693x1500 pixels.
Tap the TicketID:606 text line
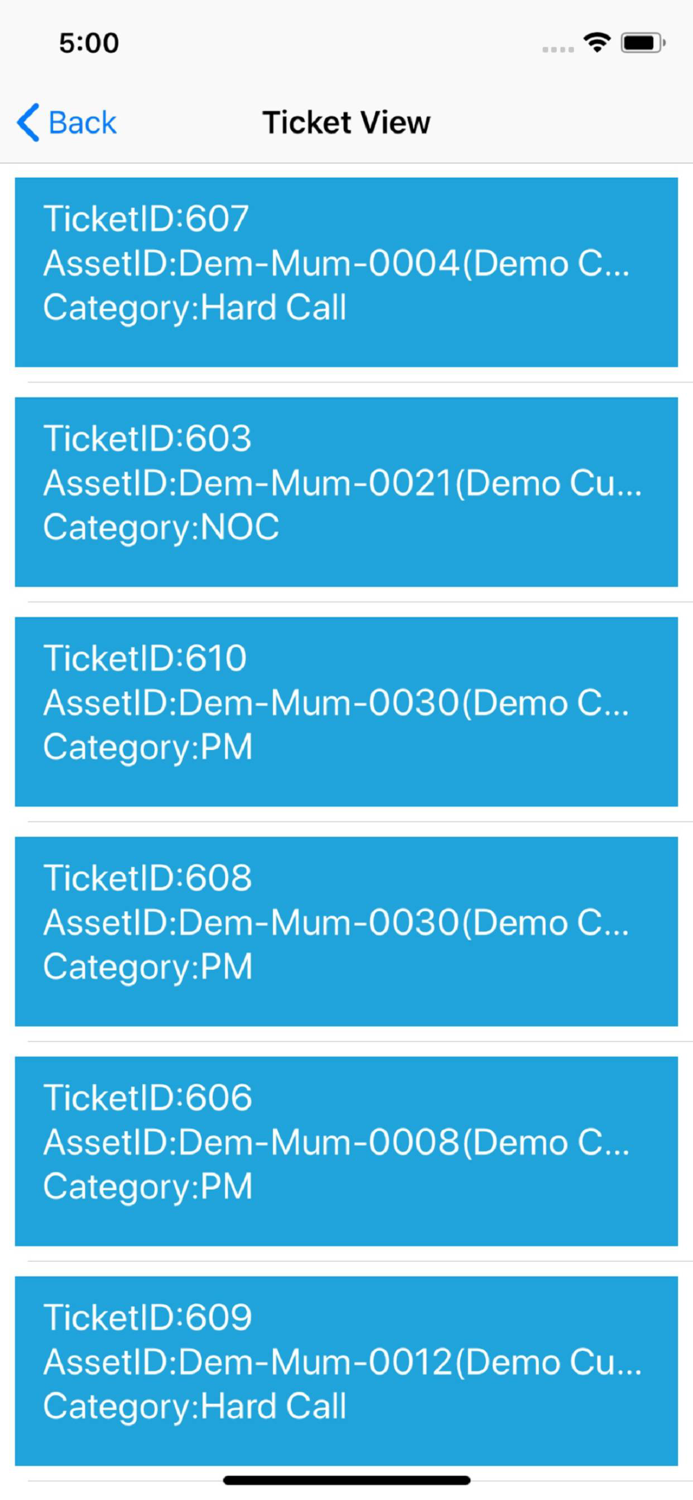[148, 1097]
